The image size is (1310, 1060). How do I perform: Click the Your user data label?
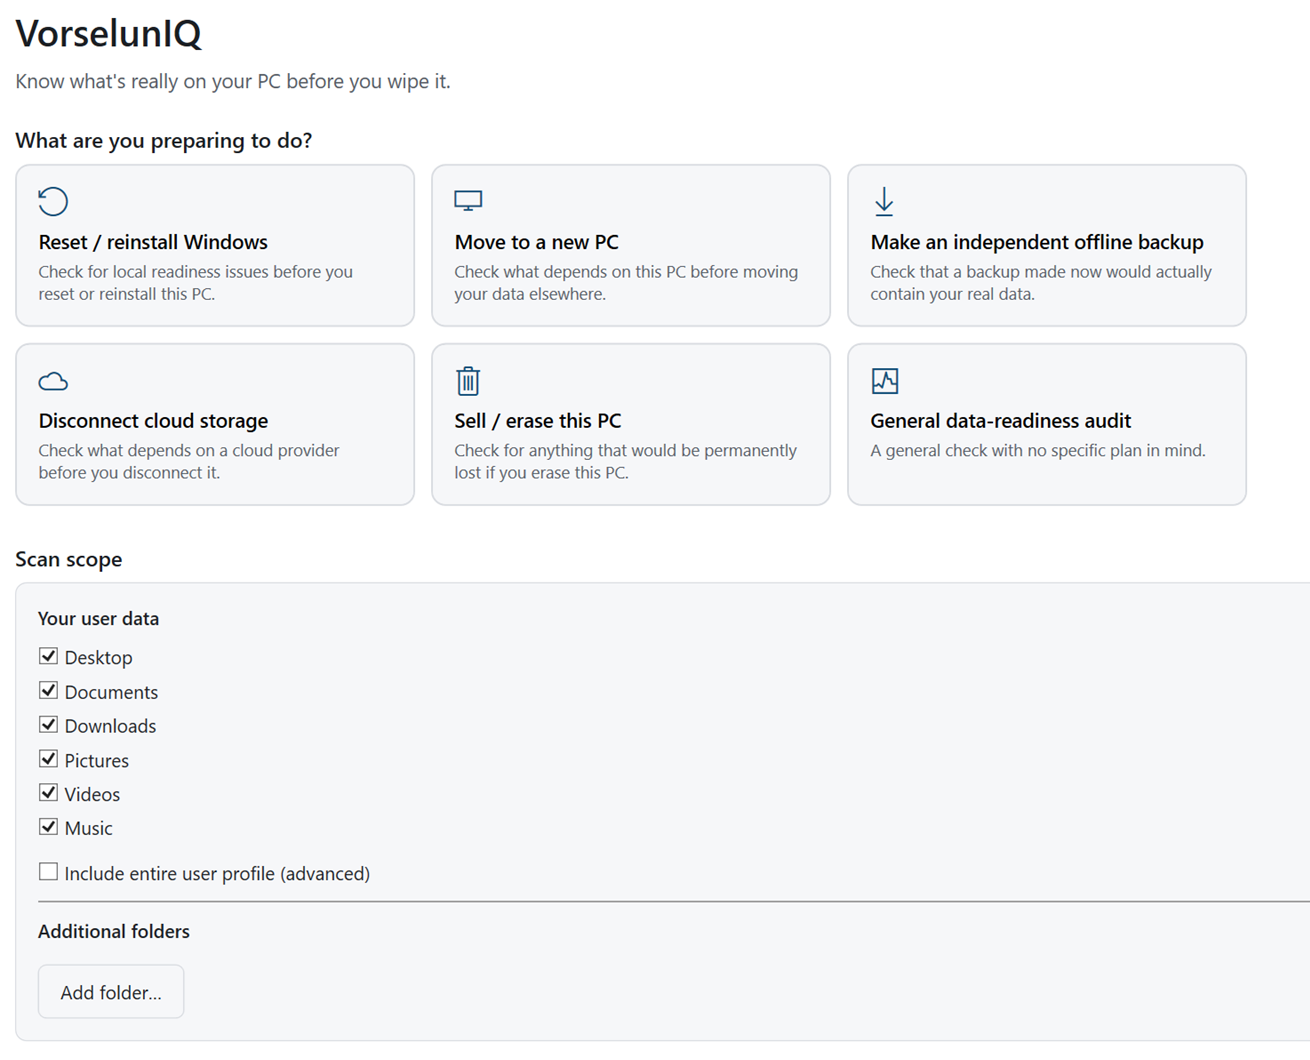98,619
